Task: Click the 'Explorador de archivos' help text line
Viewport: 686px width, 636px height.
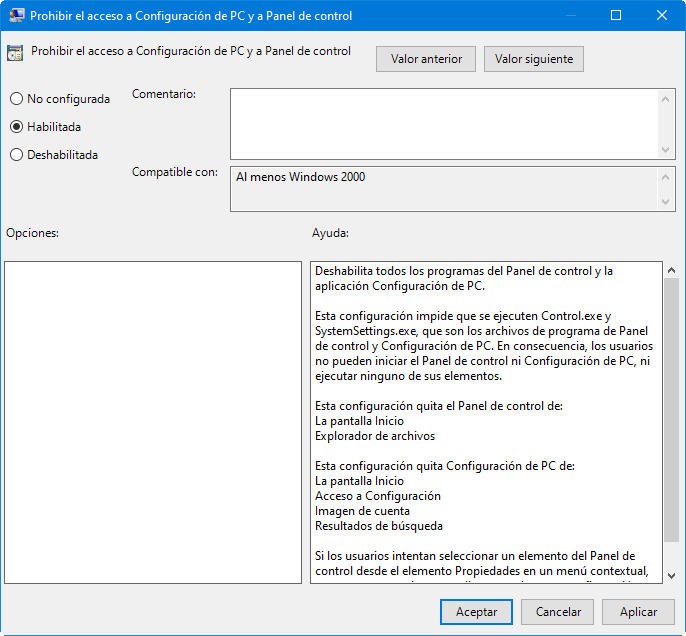Action: pos(375,436)
